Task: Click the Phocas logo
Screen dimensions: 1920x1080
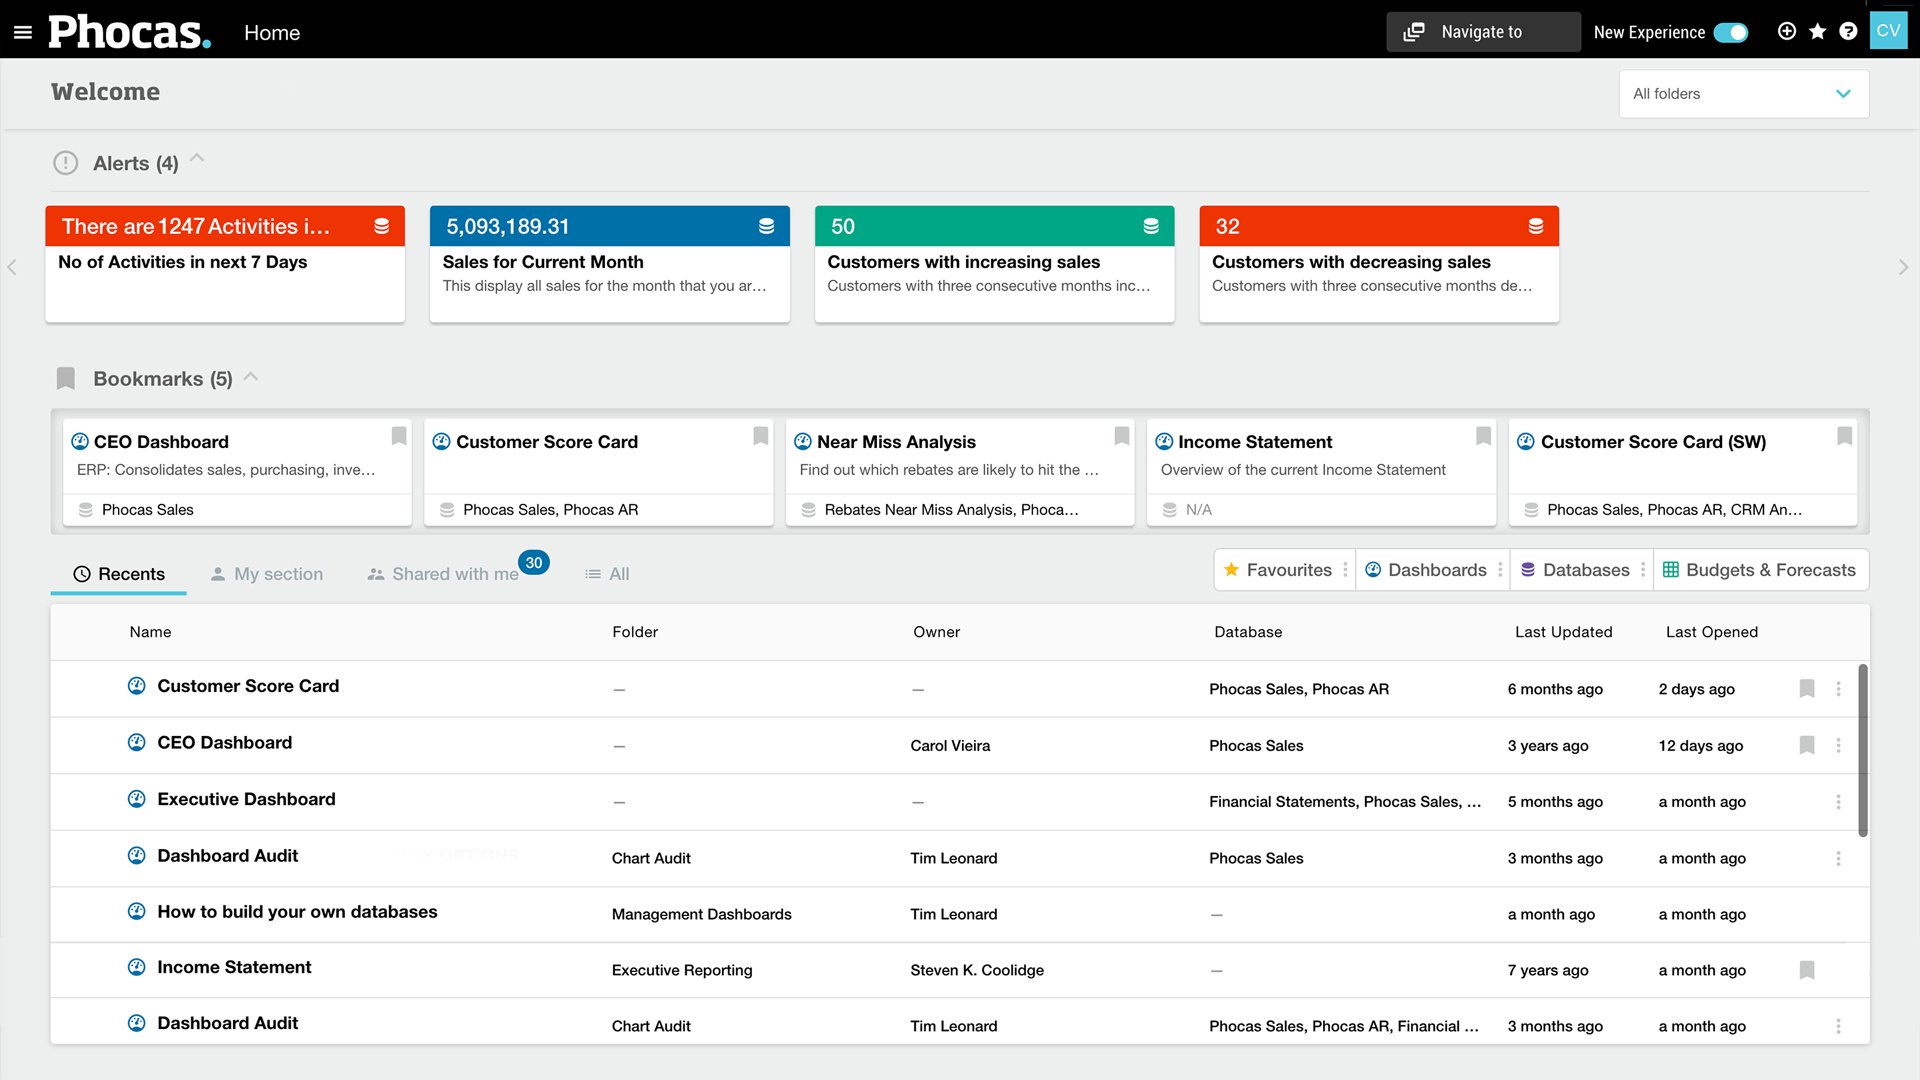Action: point(128,31)
